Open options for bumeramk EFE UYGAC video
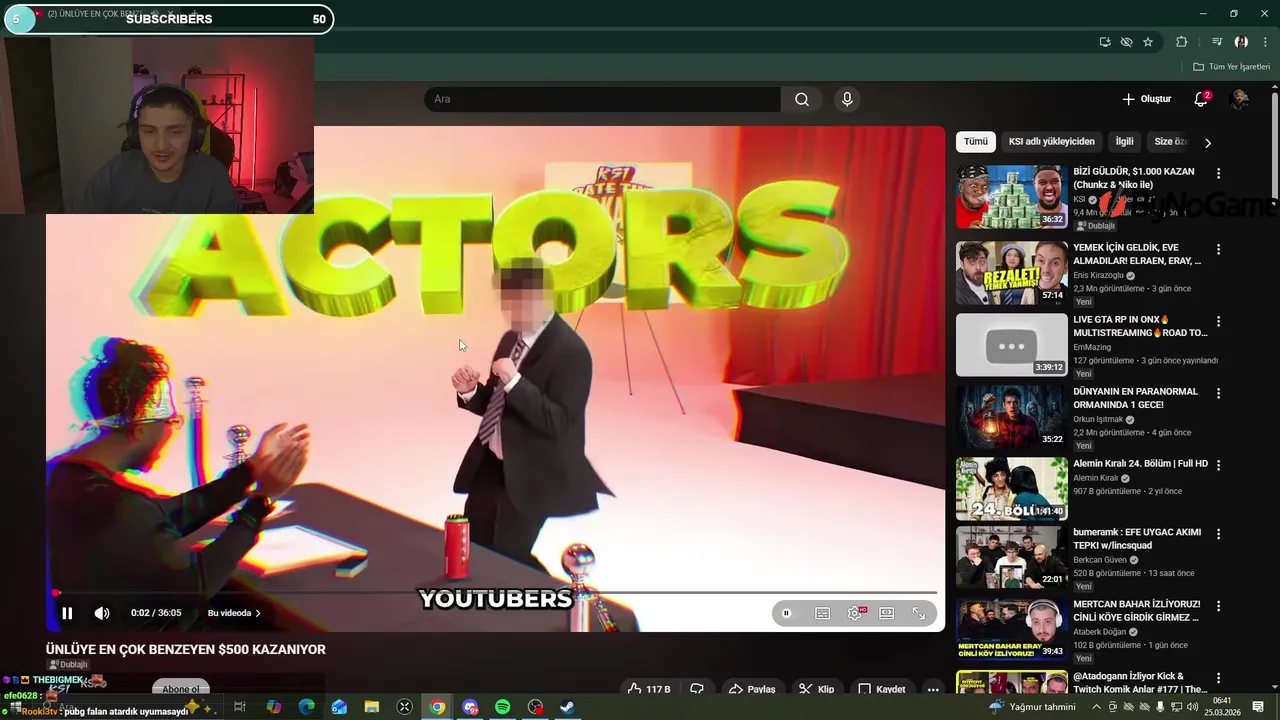 click(x=1218, y=534)
